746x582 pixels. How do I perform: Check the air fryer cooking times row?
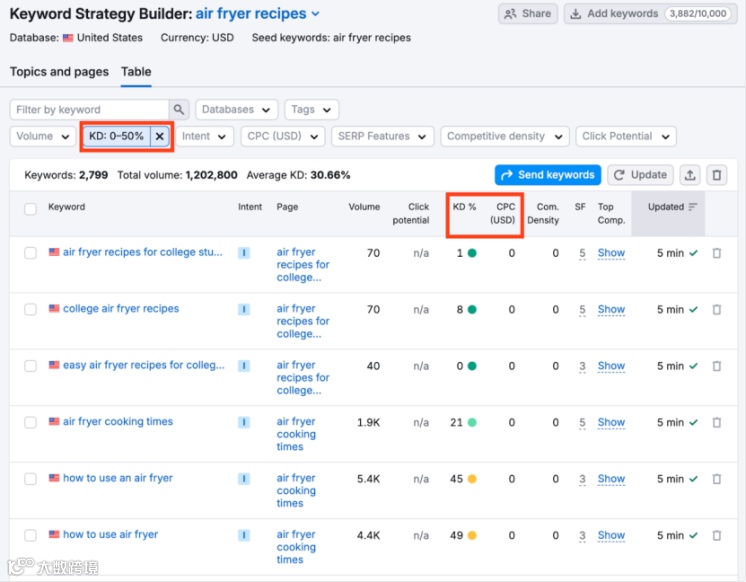tap(30, 423)
